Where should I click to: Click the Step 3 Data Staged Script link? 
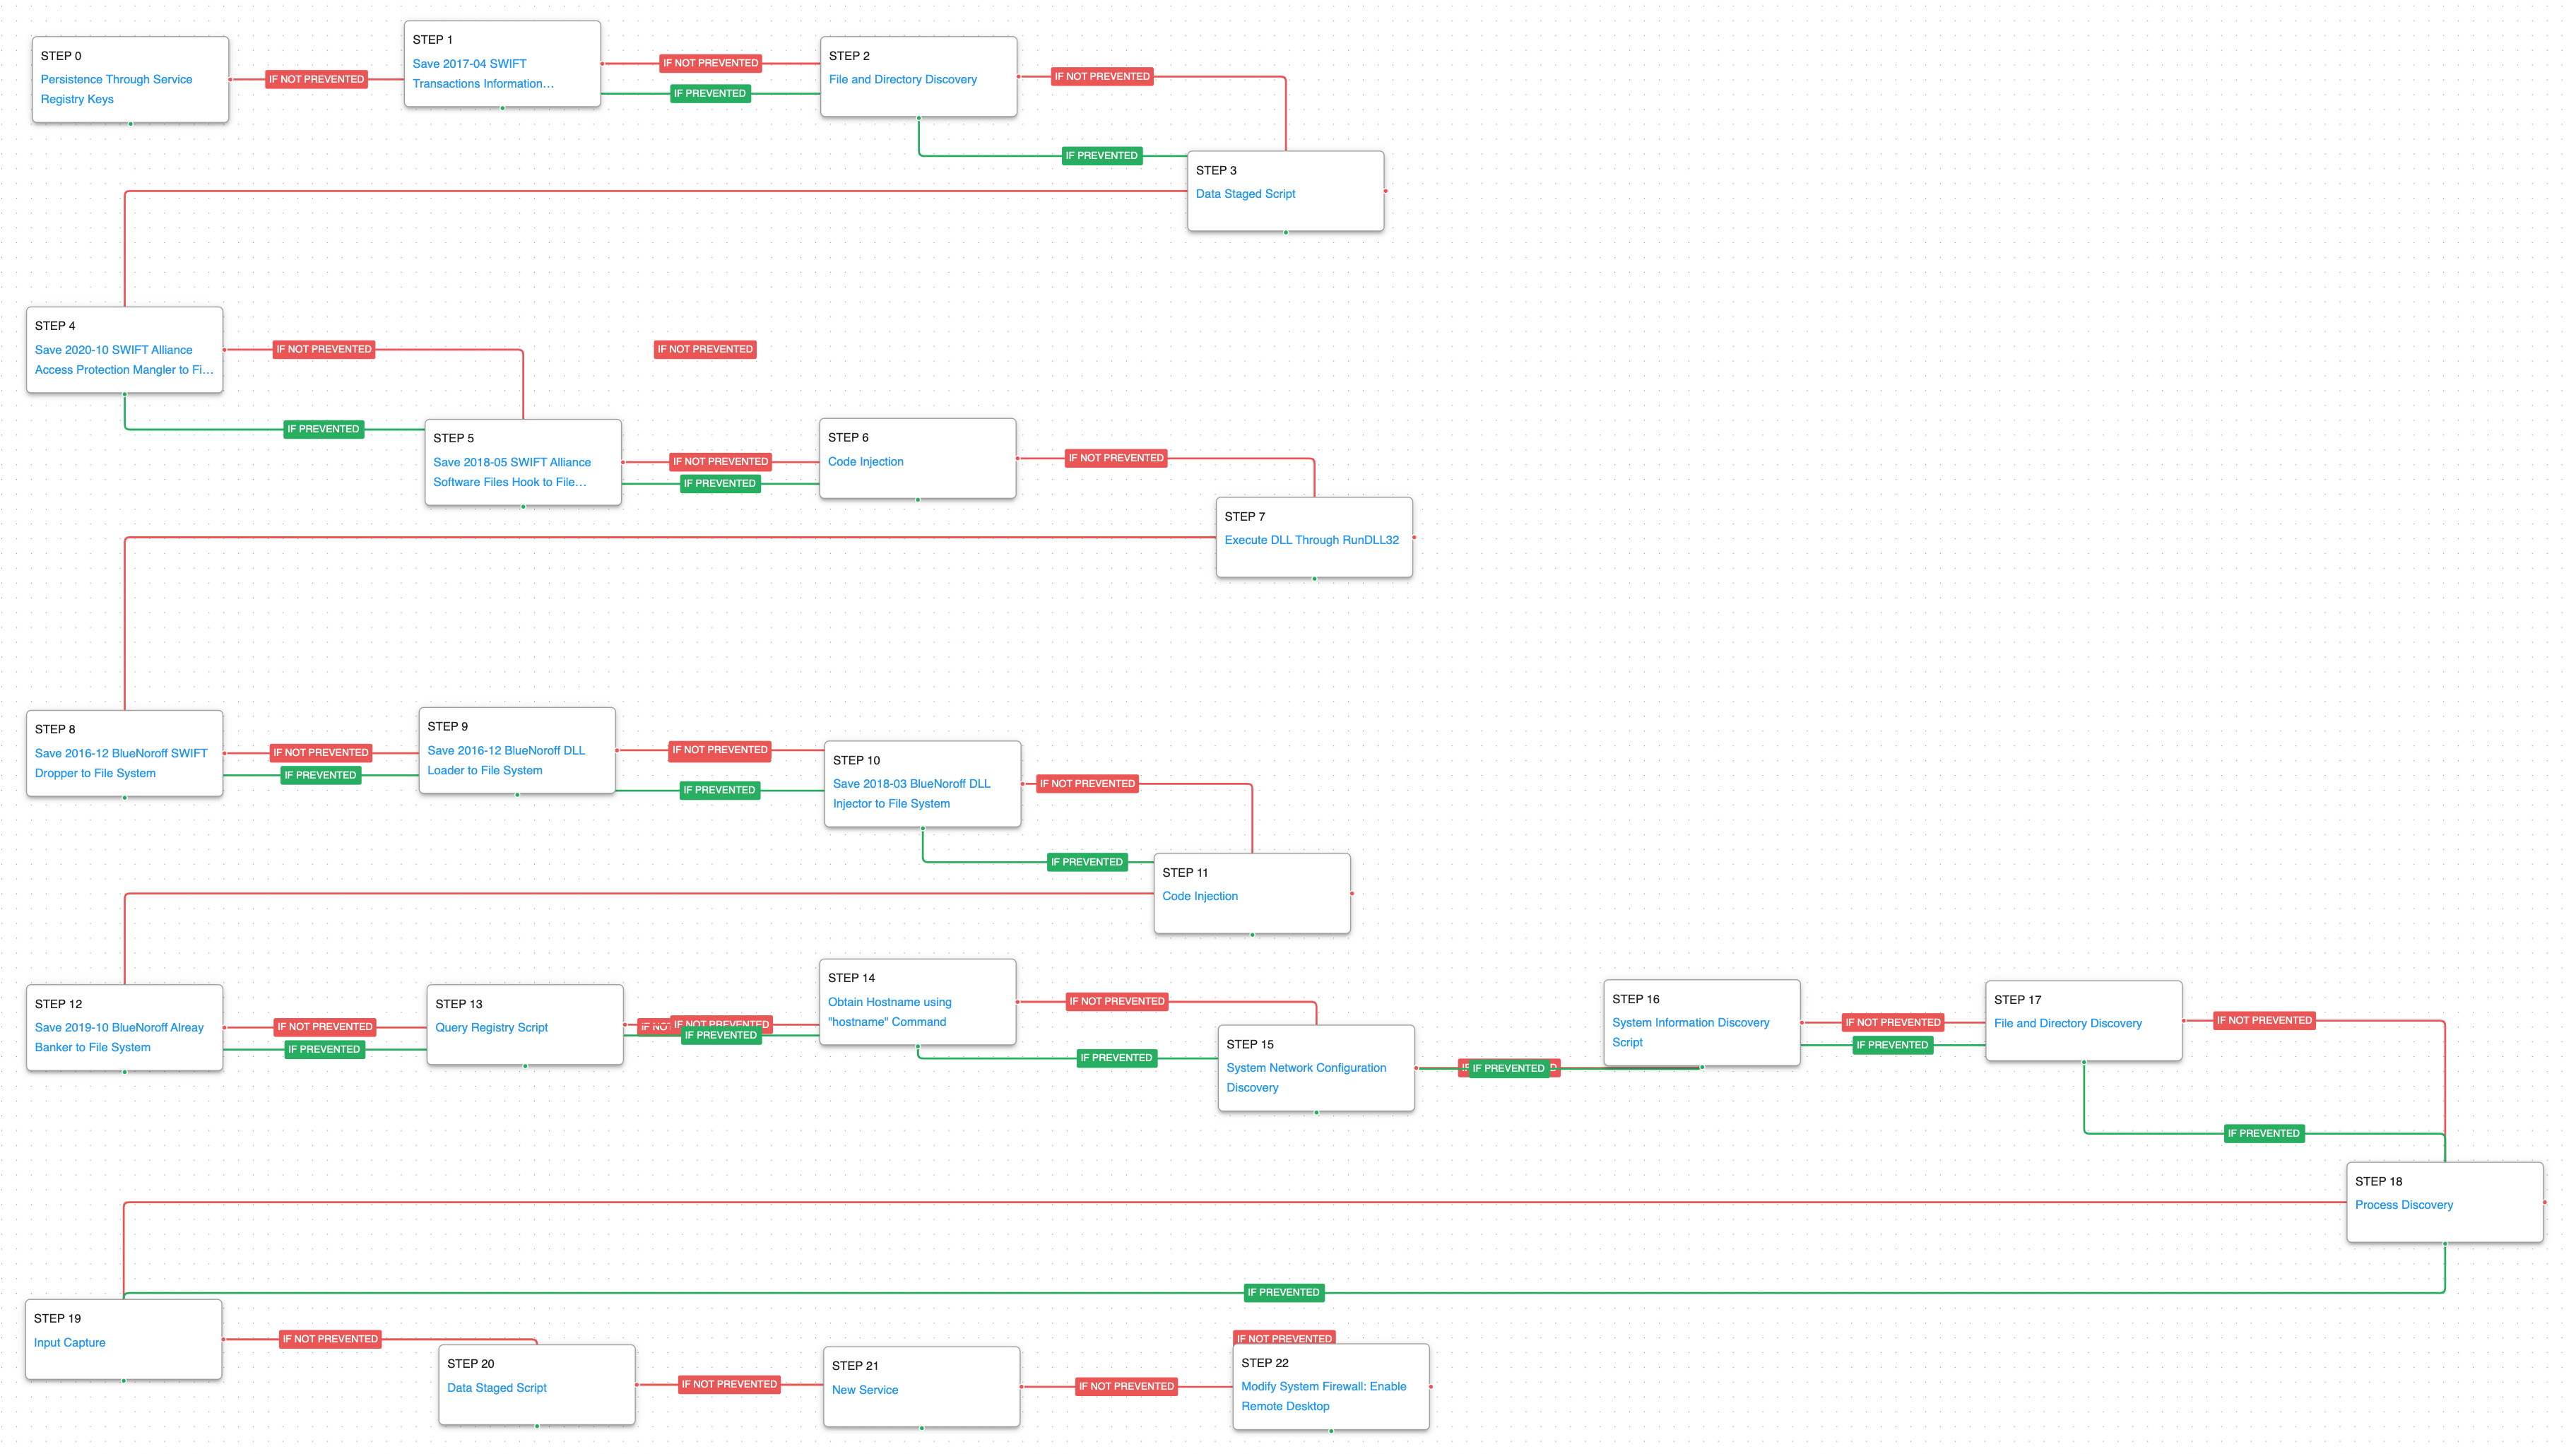1244,194
